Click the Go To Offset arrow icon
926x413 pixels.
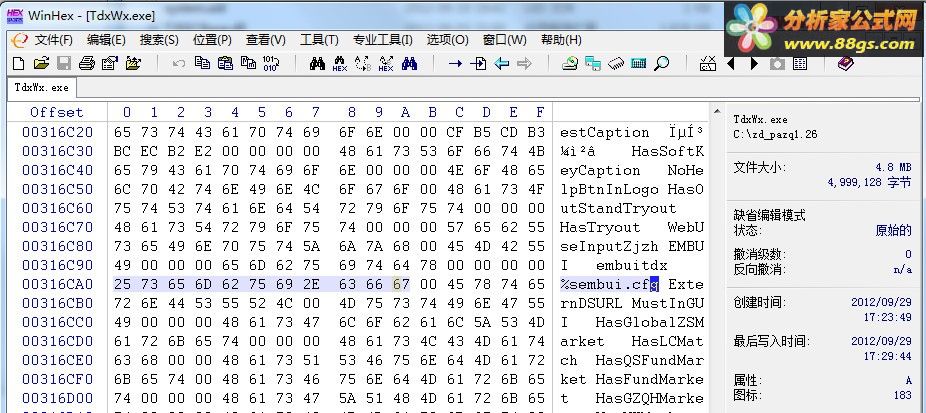(455, 63)
